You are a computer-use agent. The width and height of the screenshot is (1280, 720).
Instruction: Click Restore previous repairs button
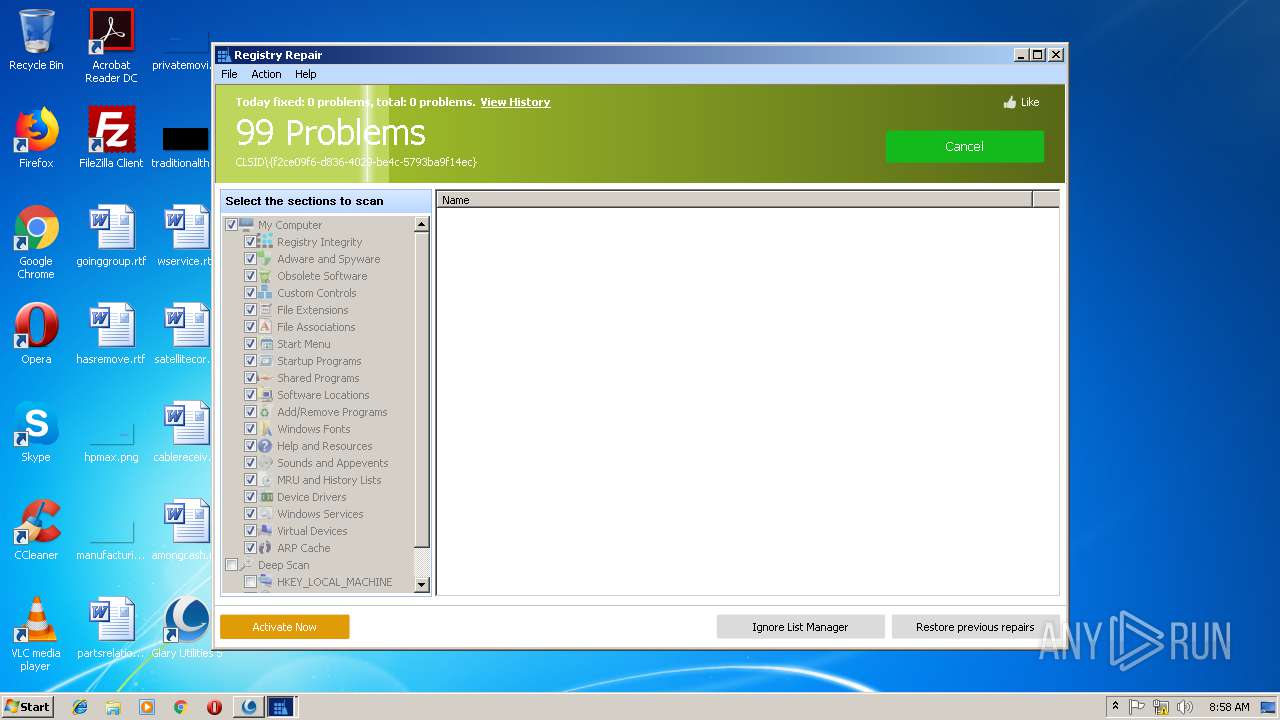(x=975, y=627)
